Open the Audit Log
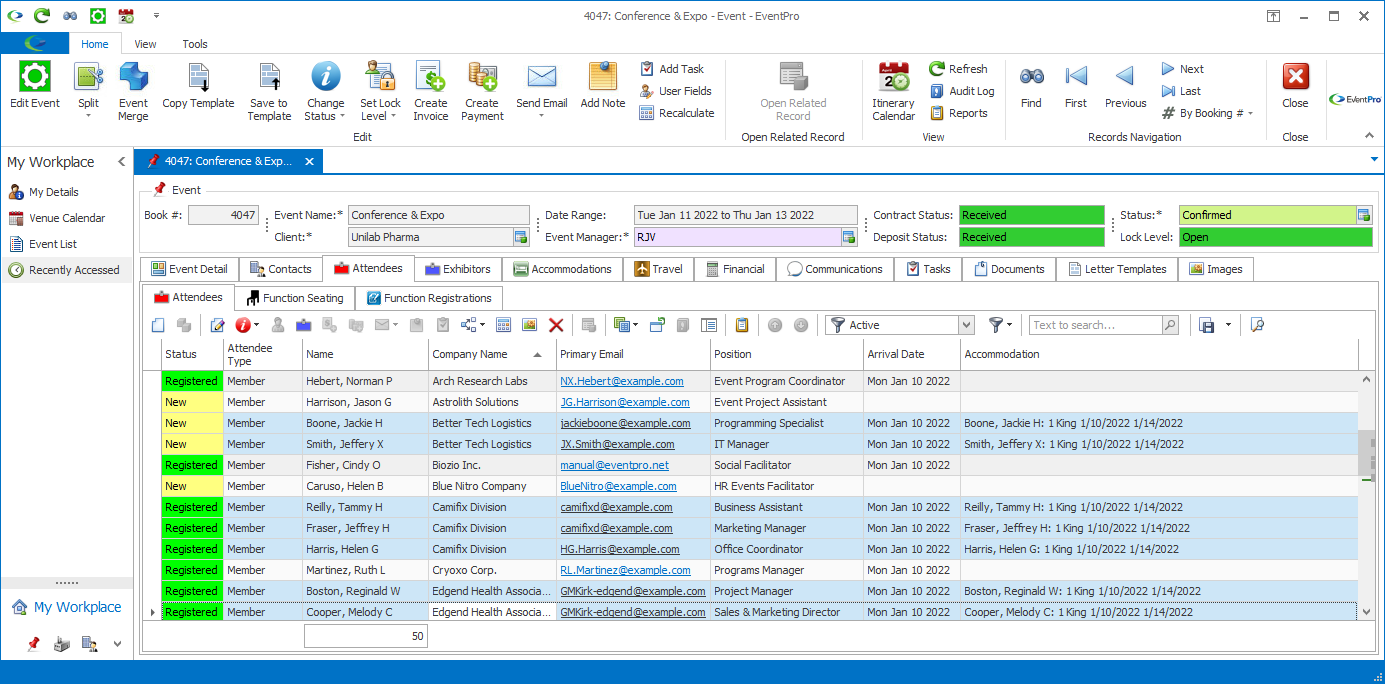 coord(961,91)
